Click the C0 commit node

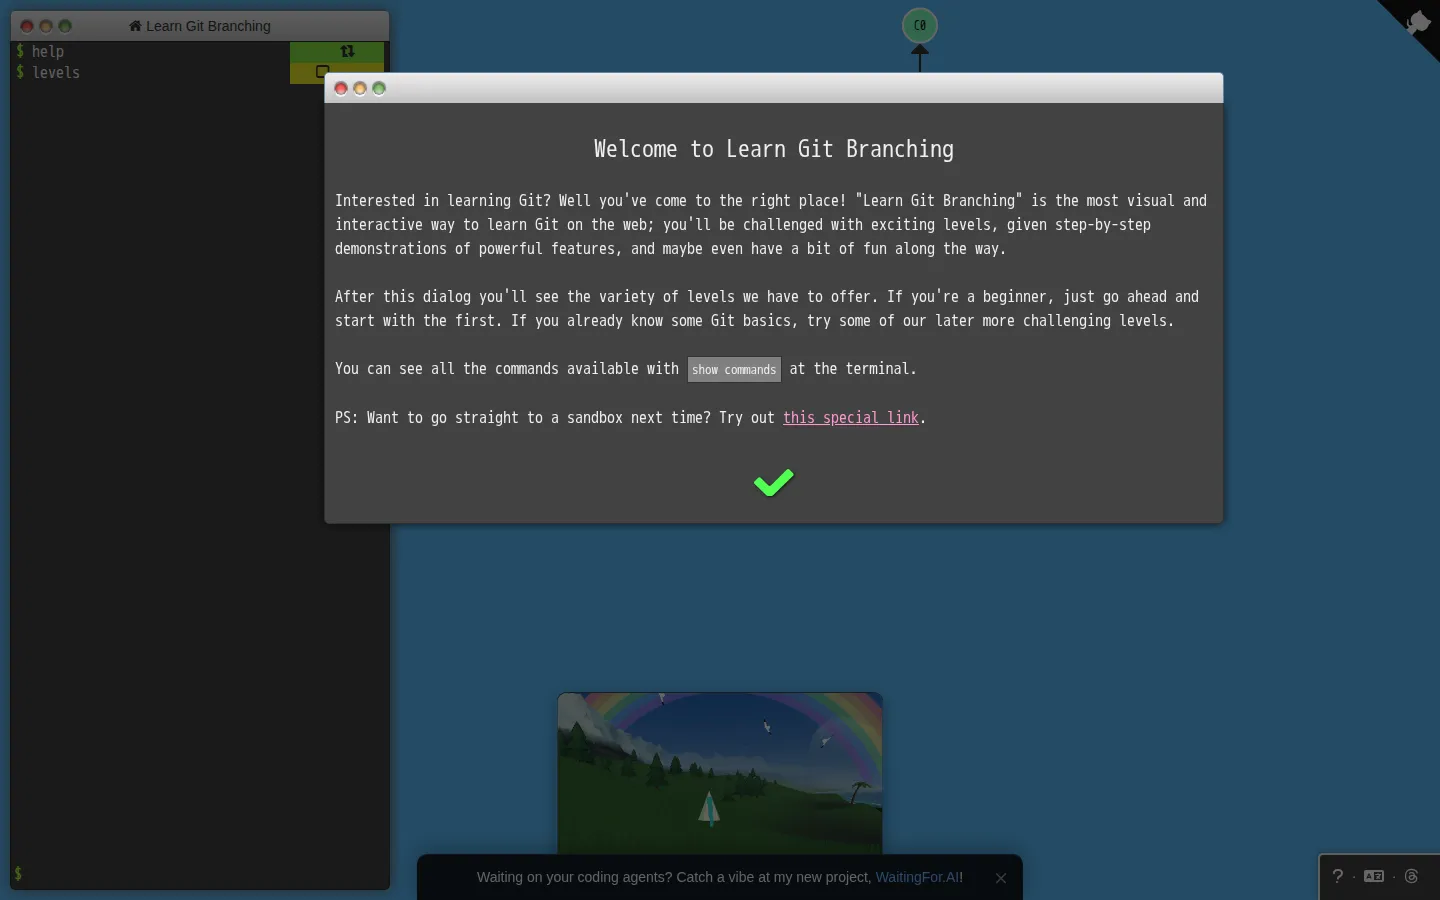click(x=920, y=25)
